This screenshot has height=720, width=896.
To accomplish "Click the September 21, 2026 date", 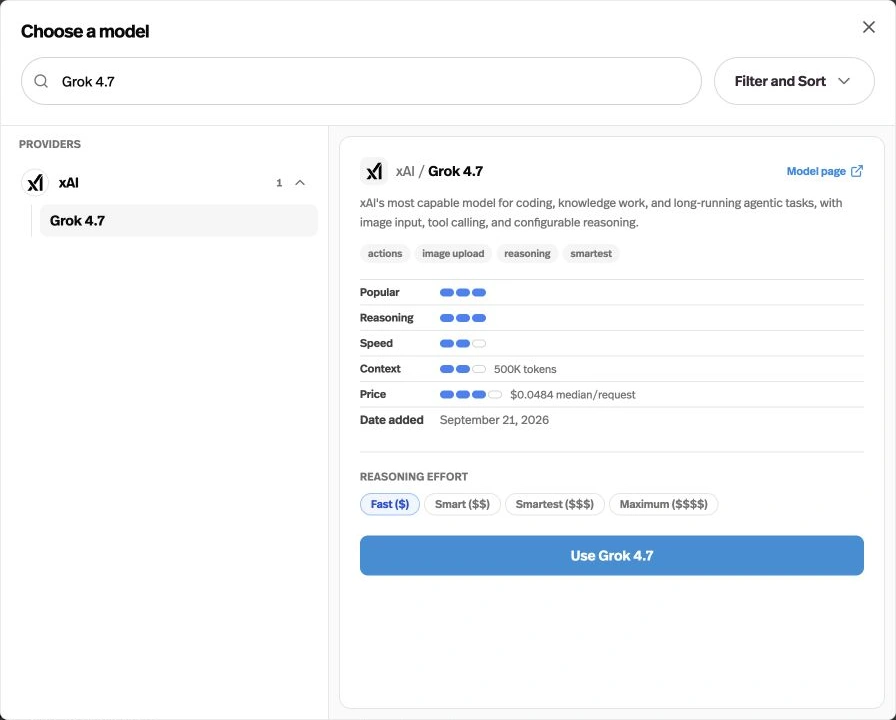I will (x=494, y=420).
